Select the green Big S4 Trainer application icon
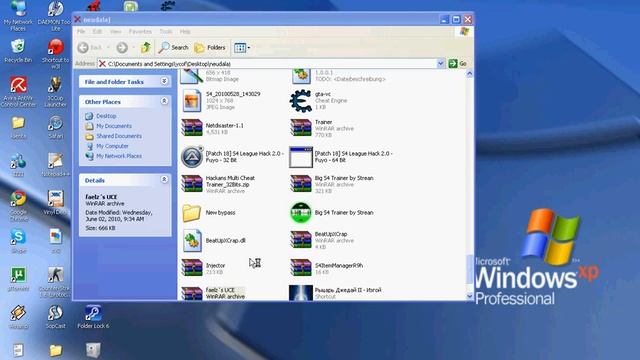 click(301, 212)
